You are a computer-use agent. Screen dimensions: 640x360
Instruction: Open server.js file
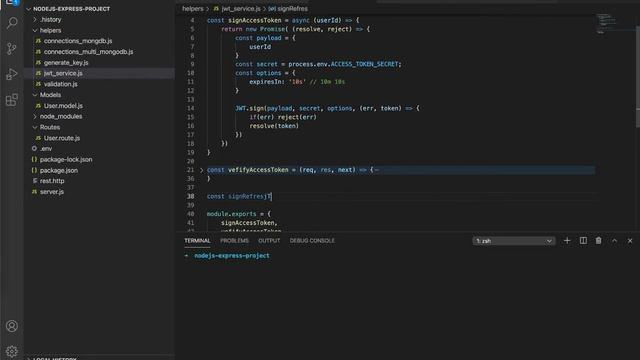(52, 192)
